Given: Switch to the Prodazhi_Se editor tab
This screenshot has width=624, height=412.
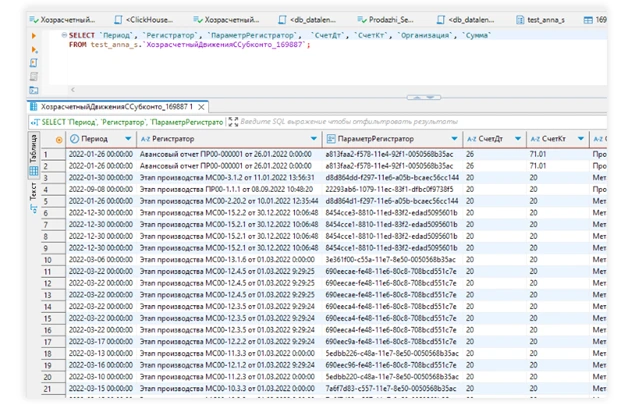Looking at the screenshot, I should [x=386, y=19].
